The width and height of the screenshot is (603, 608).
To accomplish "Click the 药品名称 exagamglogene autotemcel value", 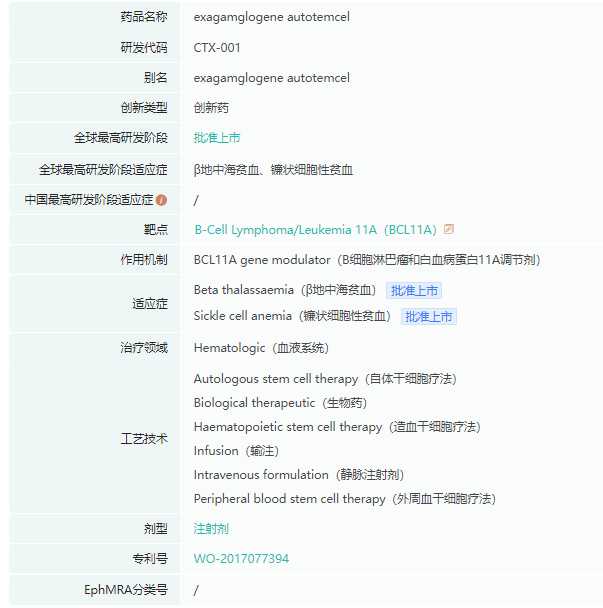I will point(271,17).
